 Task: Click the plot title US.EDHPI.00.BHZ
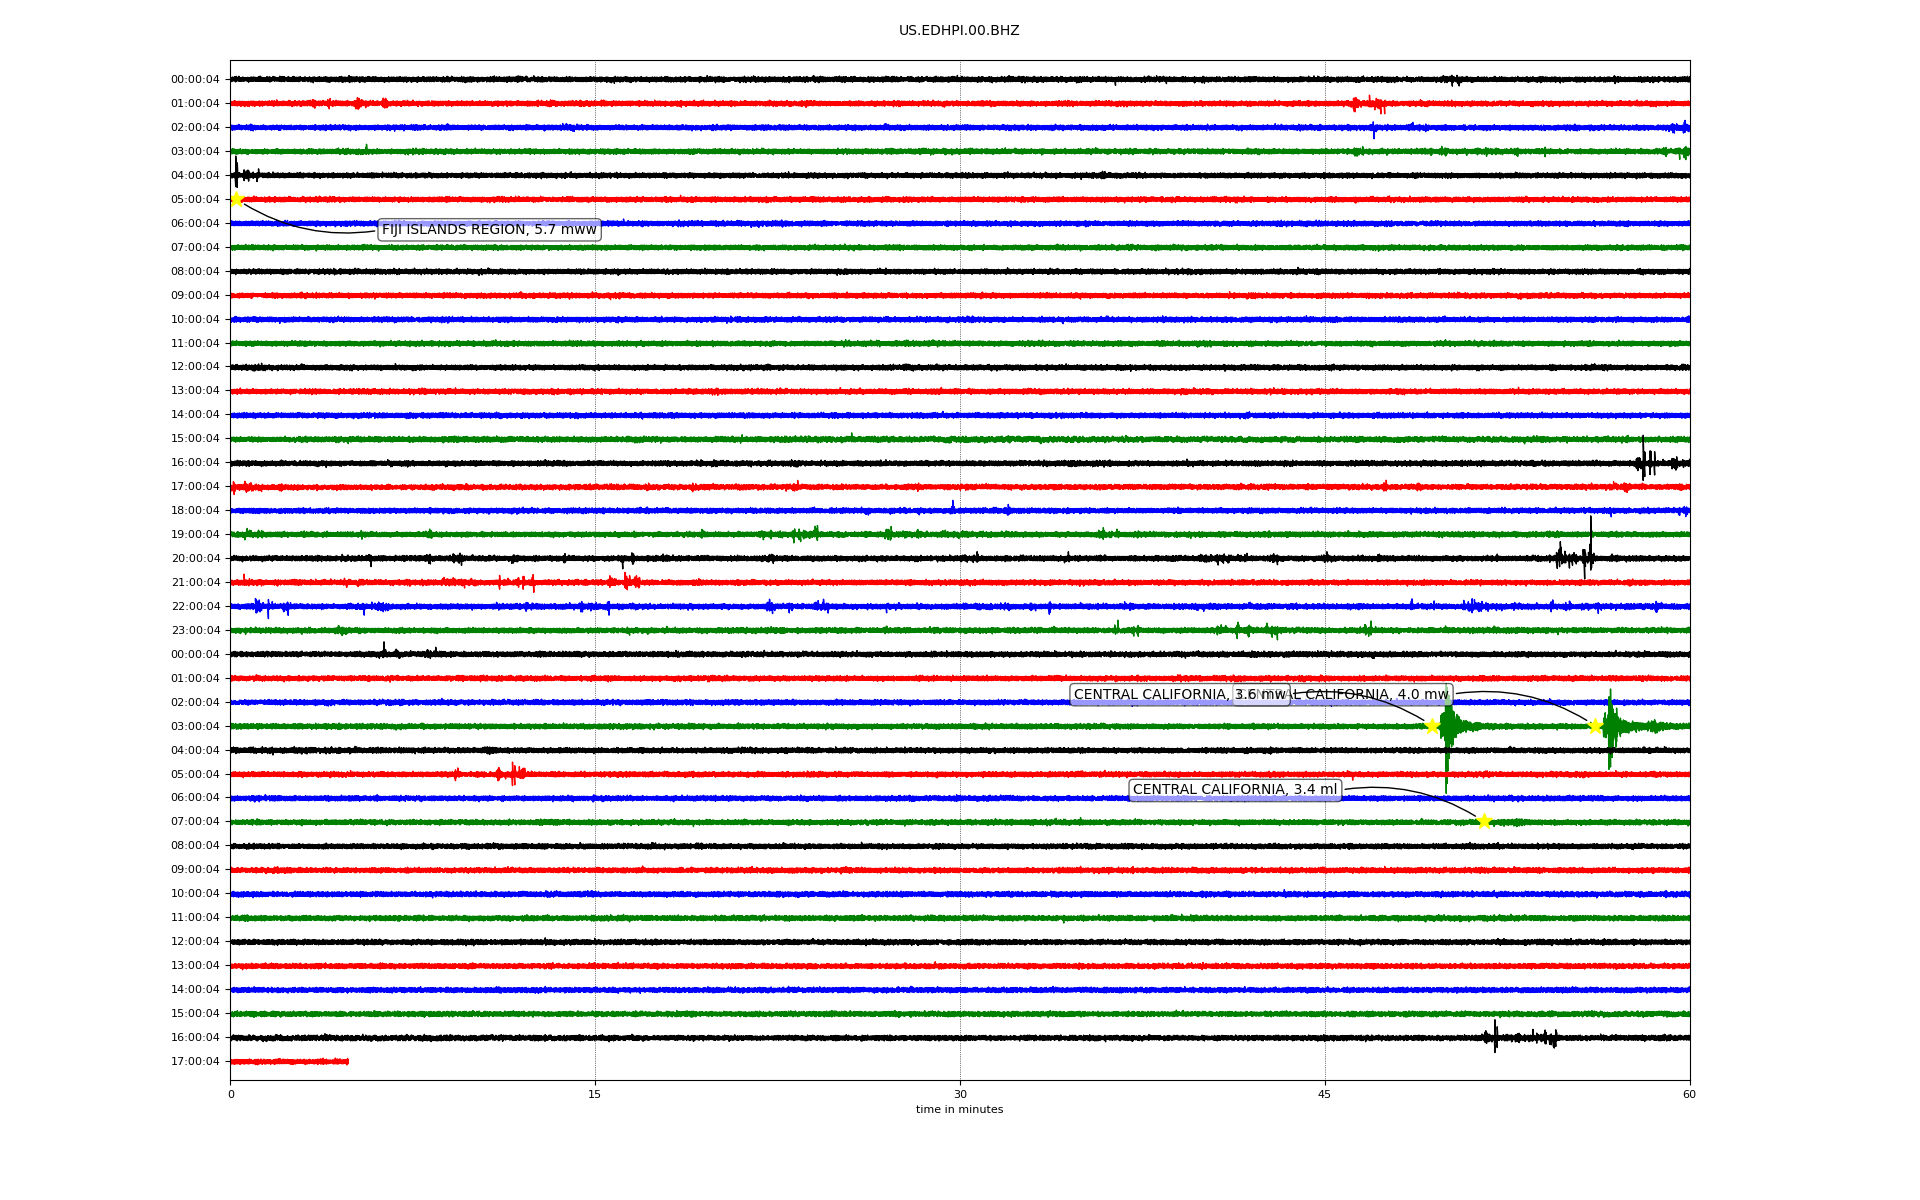958,31
